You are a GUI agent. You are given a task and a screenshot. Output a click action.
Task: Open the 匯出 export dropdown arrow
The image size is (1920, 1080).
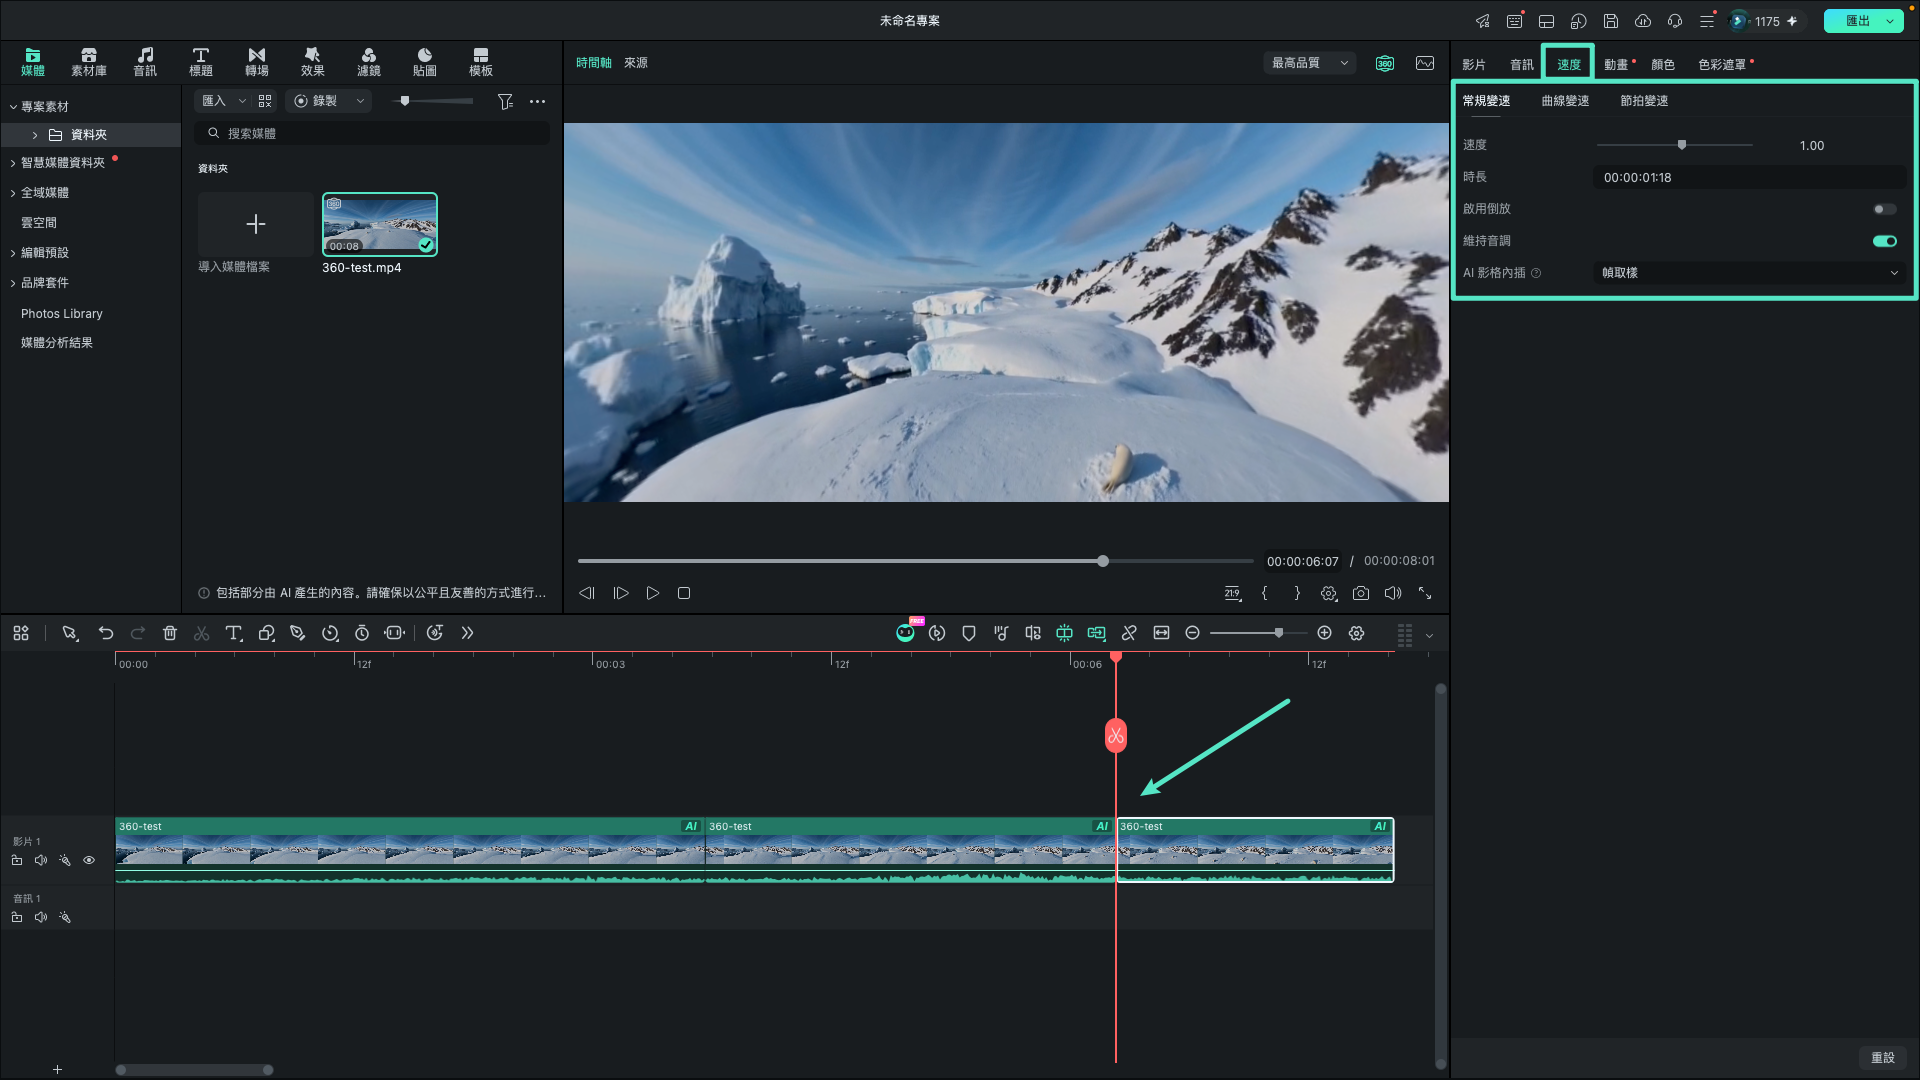pyautogui.click(x=1891, y=21)
